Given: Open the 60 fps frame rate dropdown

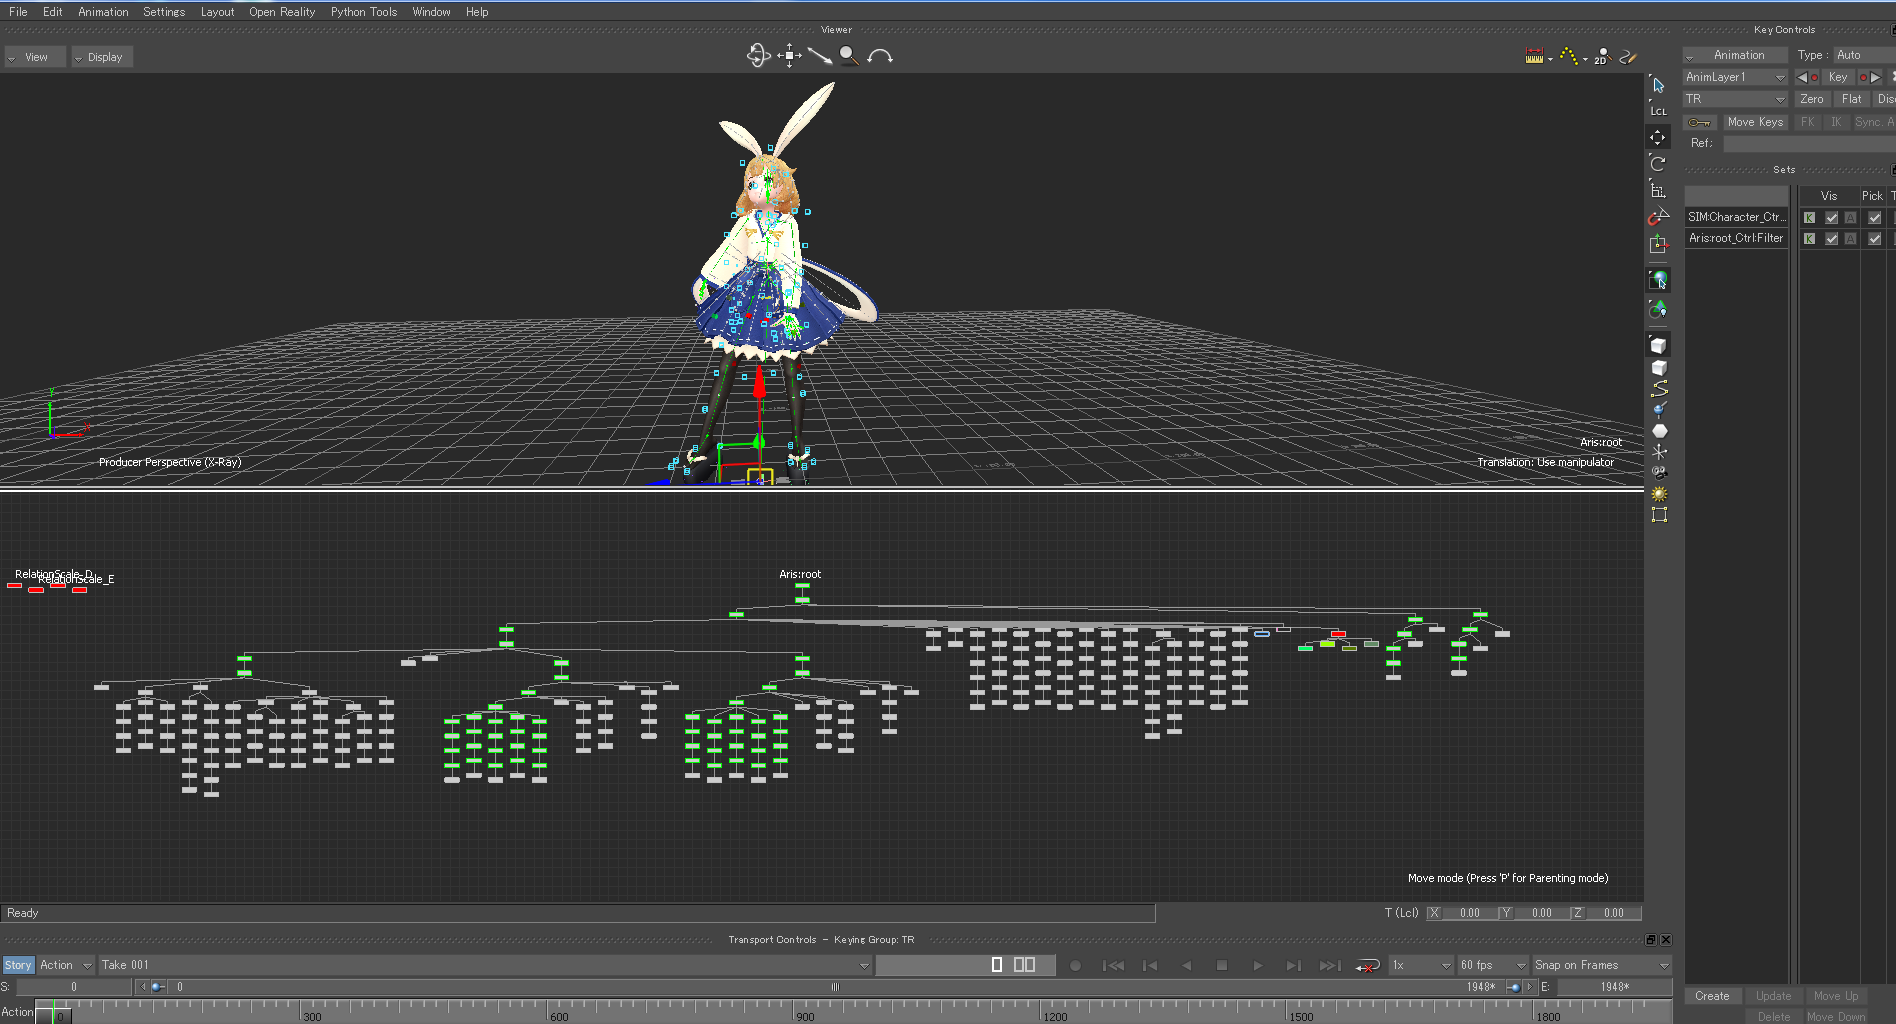Looking at the screenshot, I should (1493, 965).
